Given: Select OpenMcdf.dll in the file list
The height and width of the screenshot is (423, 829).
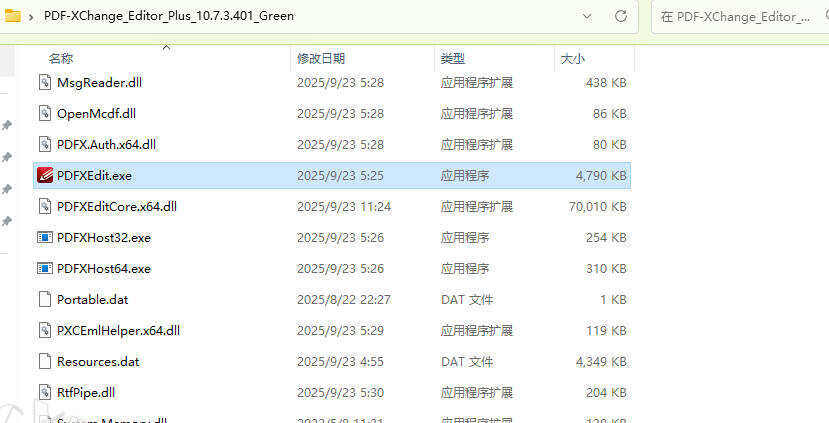Looking at the screenshot, I should 96,113.
